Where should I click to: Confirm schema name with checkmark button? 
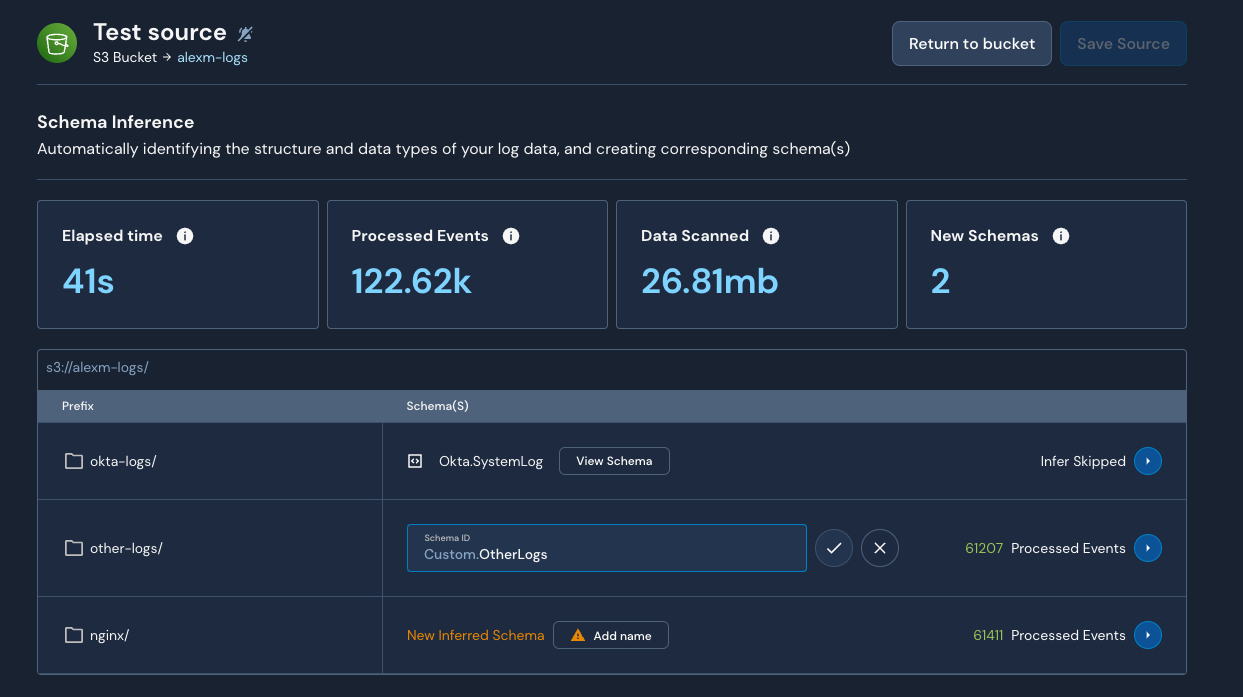pyautogui.click(x=834, y=548)
